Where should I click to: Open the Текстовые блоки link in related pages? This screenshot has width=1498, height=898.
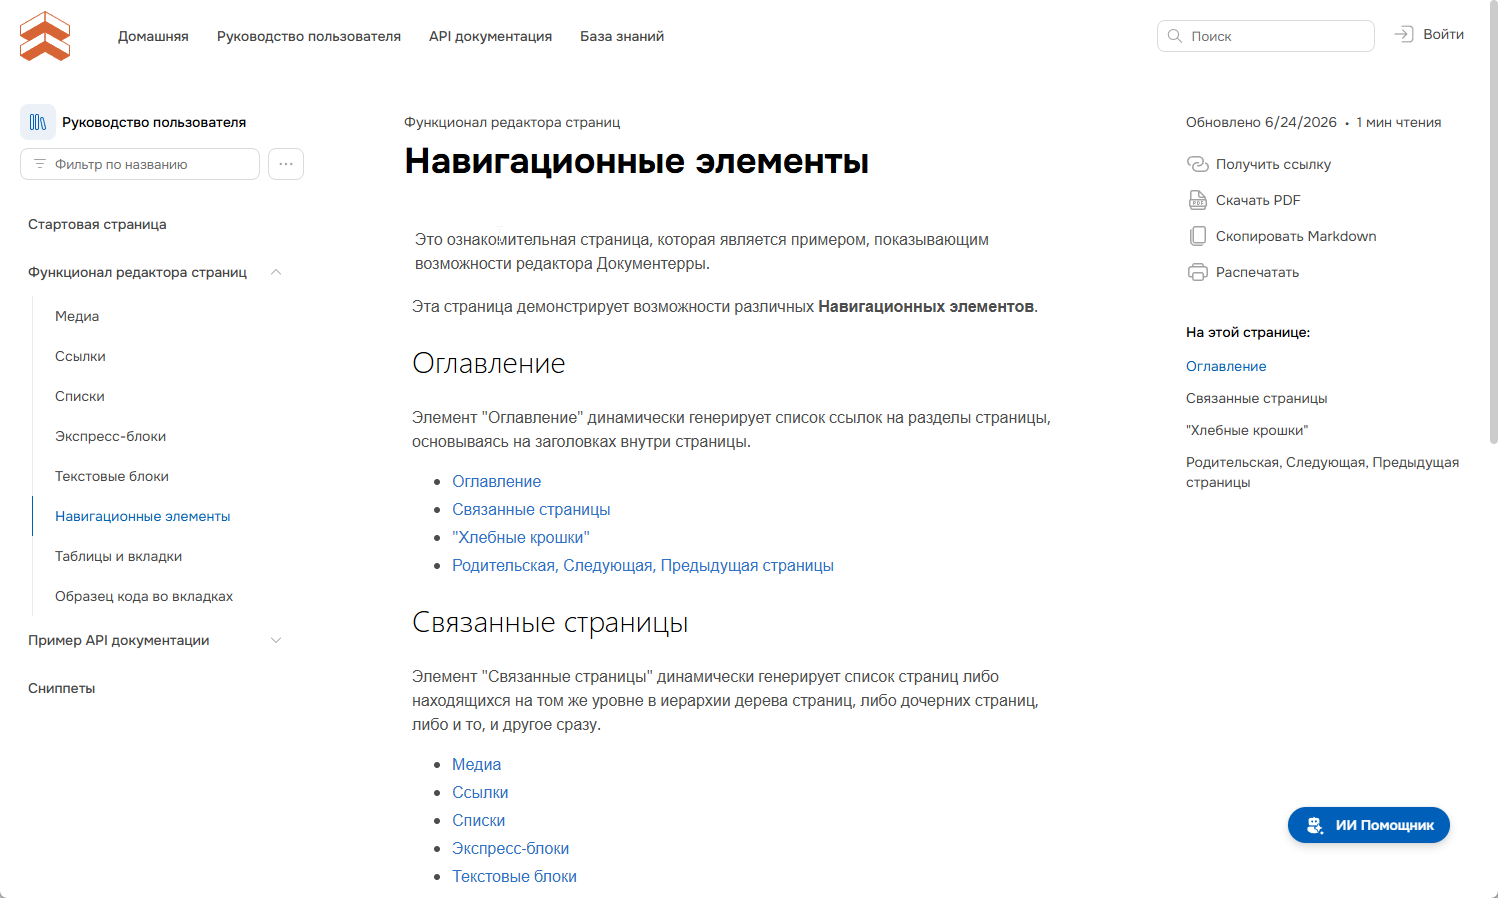point(514,876)
